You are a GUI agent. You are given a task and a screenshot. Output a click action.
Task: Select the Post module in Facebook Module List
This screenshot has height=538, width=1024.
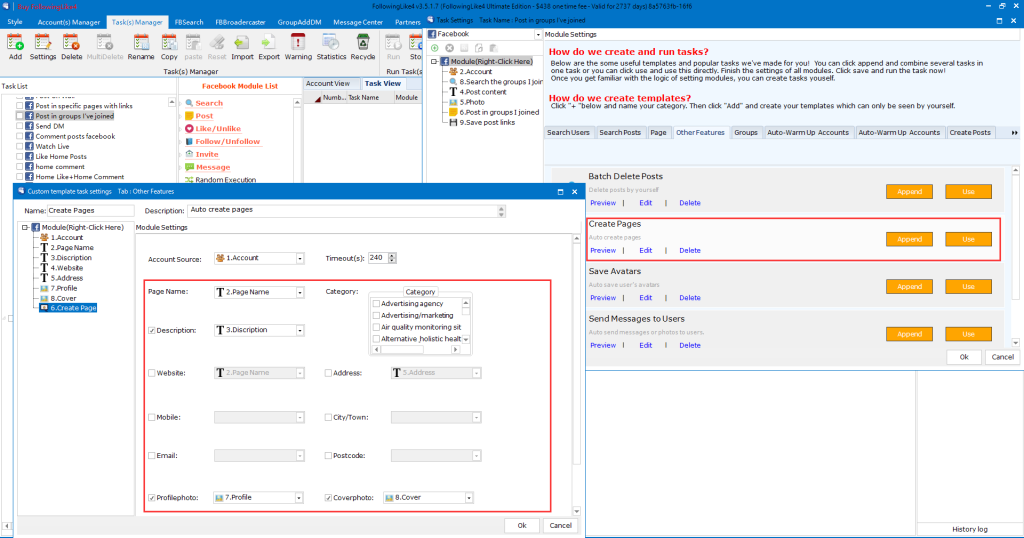(204, 116)
